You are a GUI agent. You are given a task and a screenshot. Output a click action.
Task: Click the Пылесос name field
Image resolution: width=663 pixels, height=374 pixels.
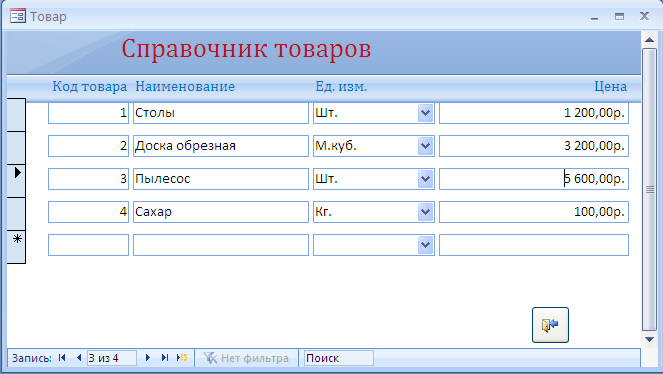click(221, 179)
